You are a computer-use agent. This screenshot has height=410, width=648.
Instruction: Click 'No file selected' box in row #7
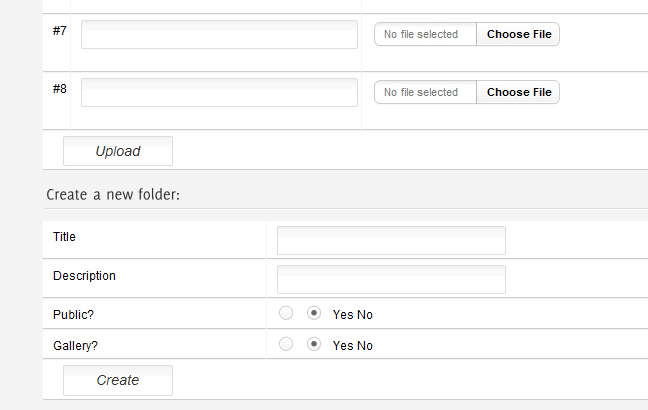point(425,34)
